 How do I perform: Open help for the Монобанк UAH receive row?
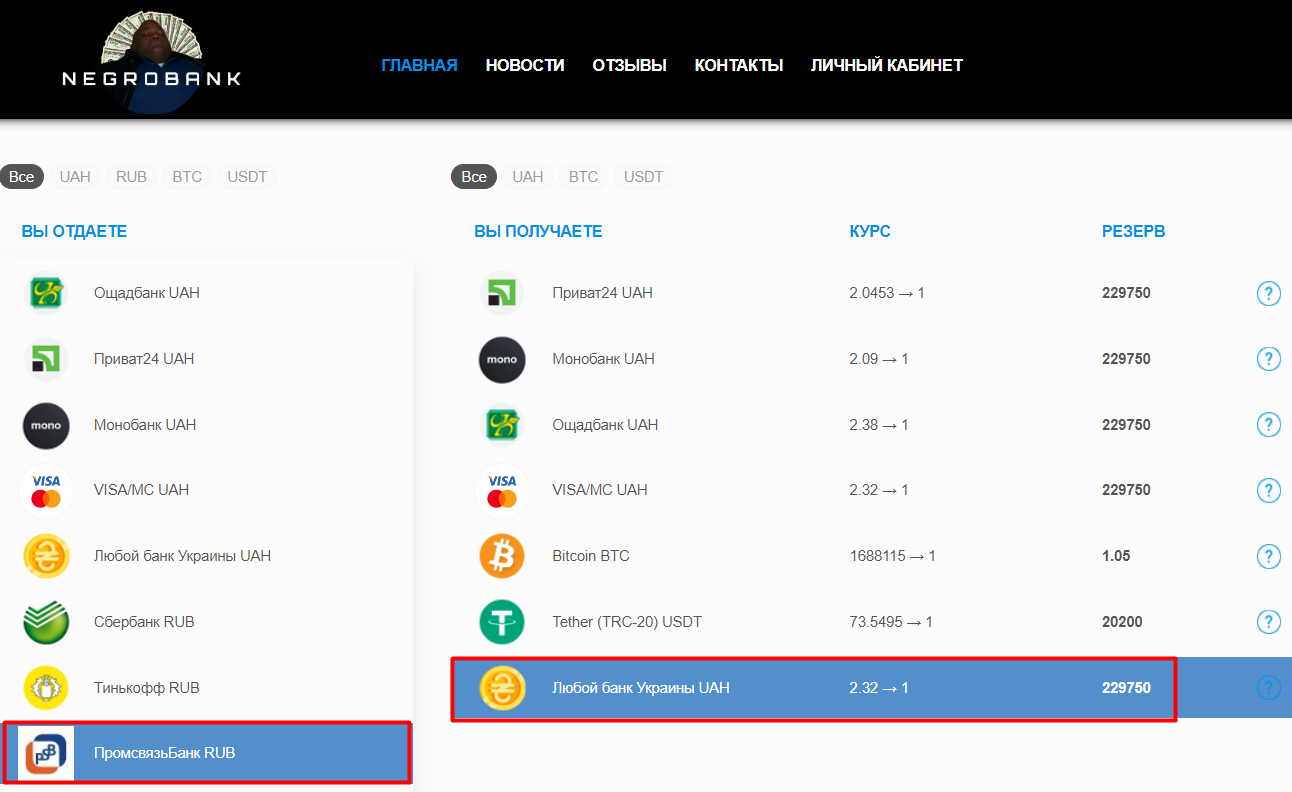pyautogui.click(x=1268, y=359)
